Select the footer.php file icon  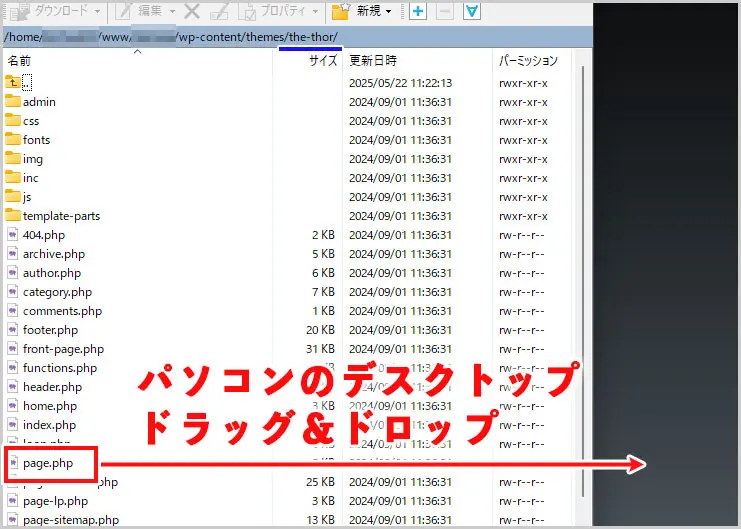[x=13, y=330]
